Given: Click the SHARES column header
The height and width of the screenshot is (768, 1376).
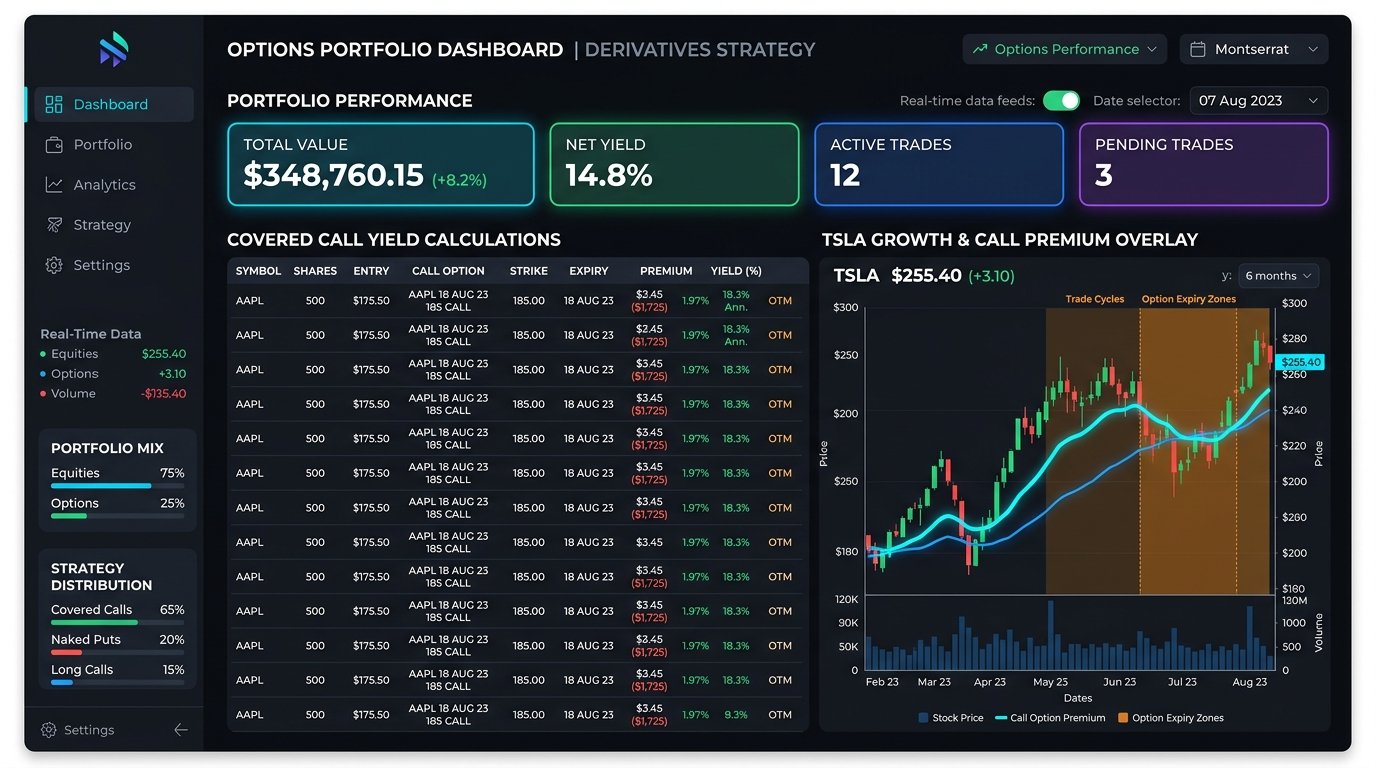Looking at the screenshot, I should tap(315, 271).
